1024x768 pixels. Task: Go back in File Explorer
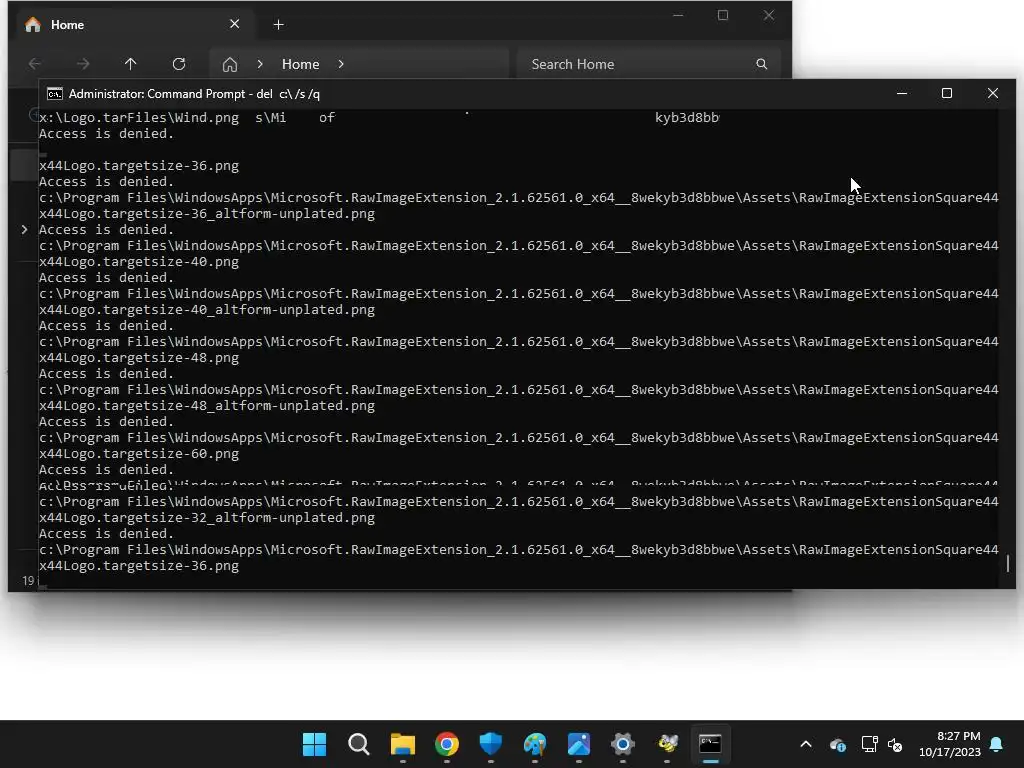click(35, 64)
